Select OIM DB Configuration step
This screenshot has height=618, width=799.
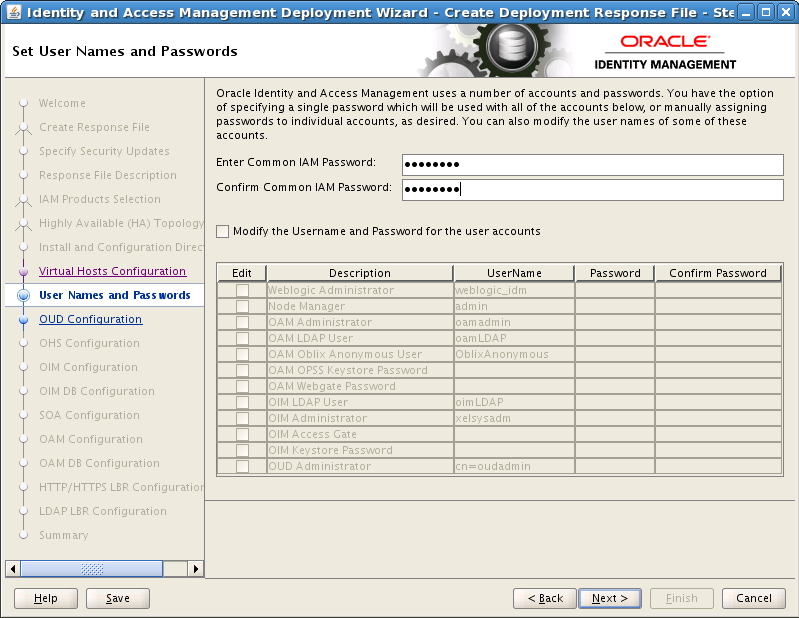pos(97,391)
